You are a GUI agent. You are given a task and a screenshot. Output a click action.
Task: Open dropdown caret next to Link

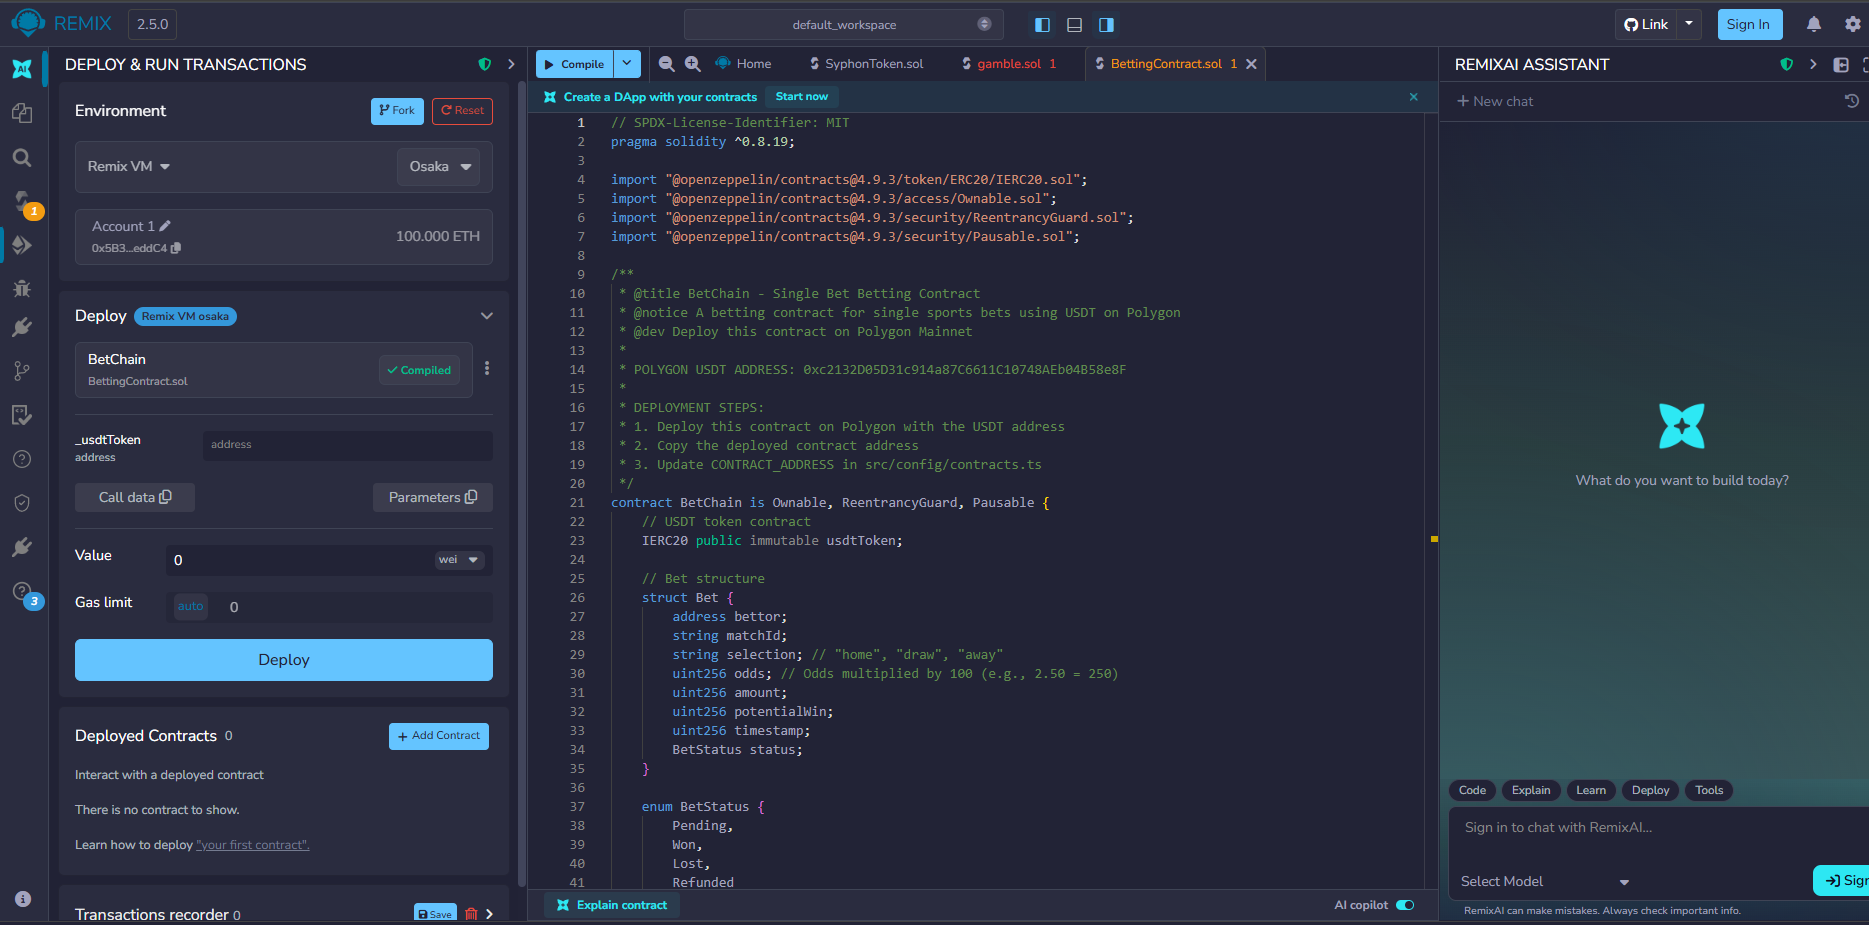1689,24
